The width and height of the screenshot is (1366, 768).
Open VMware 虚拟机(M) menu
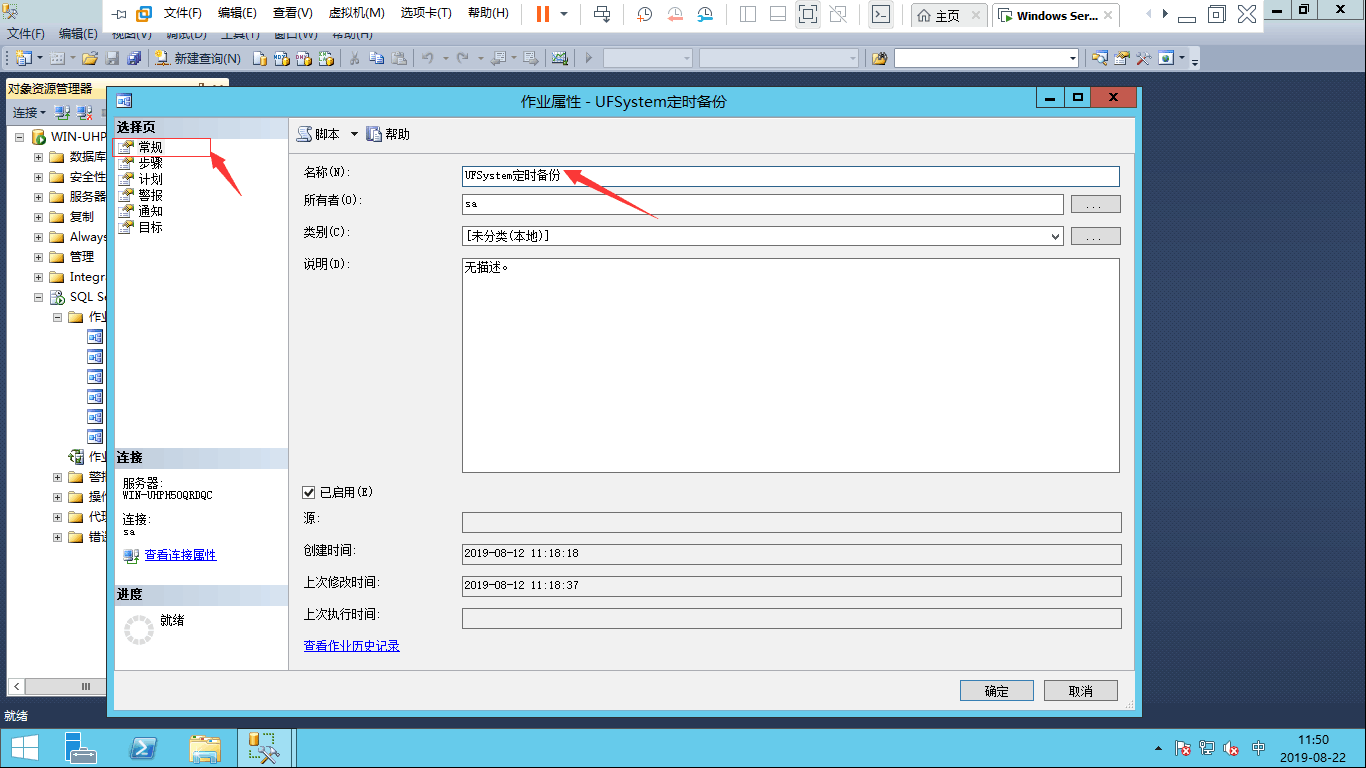[356, 14]
